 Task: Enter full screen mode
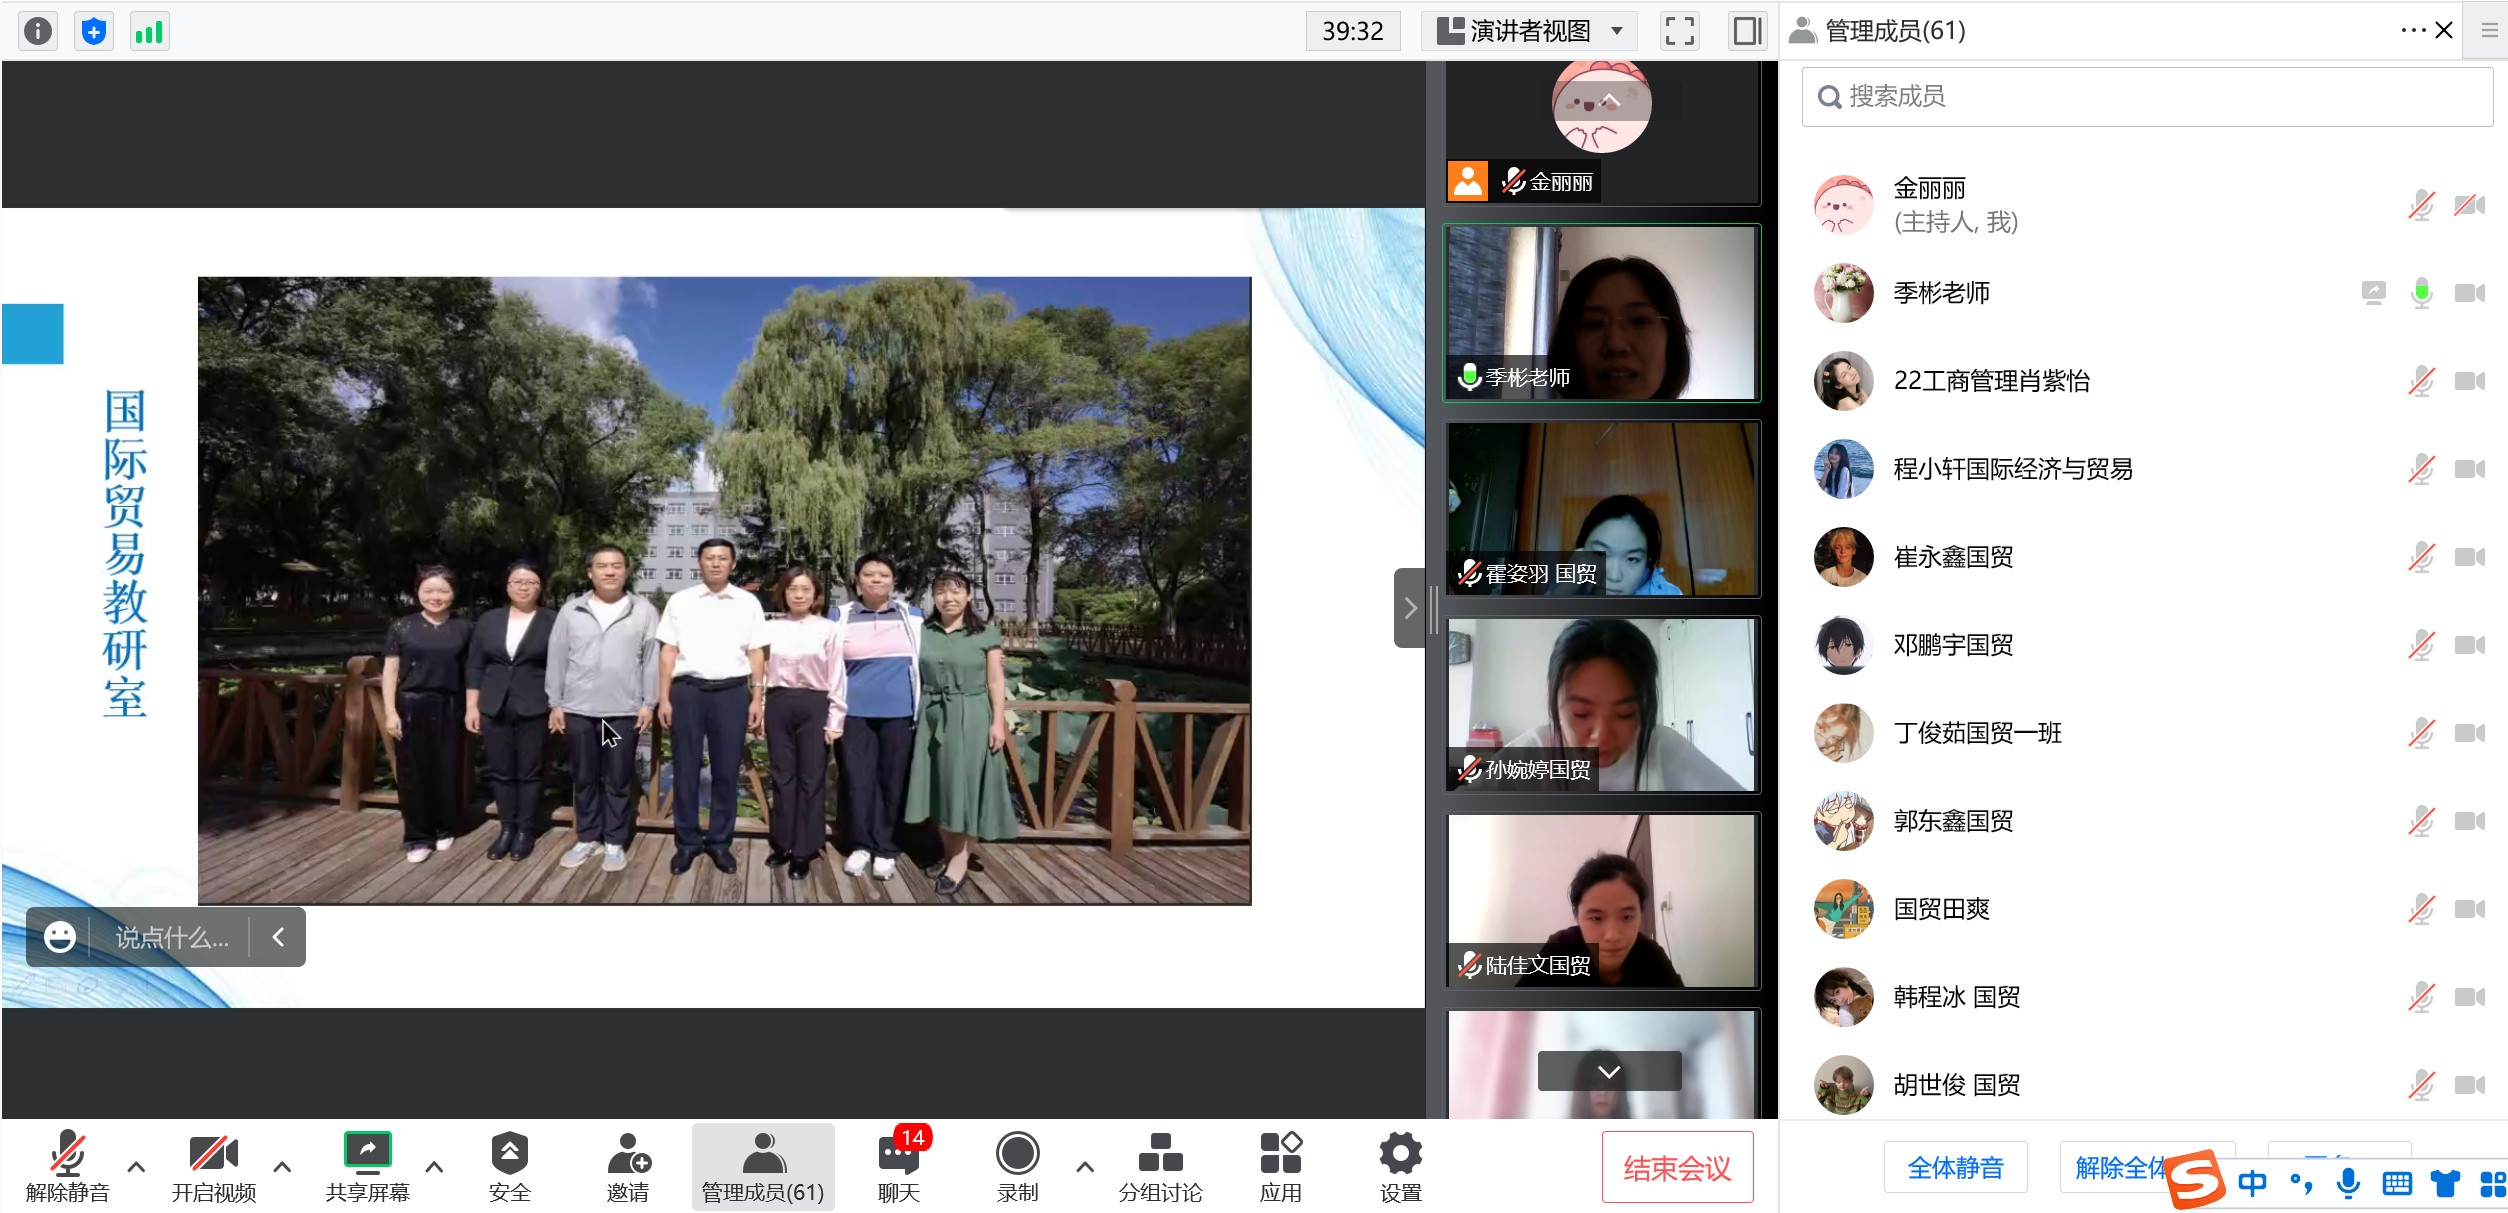click(x=1680, y=31)
